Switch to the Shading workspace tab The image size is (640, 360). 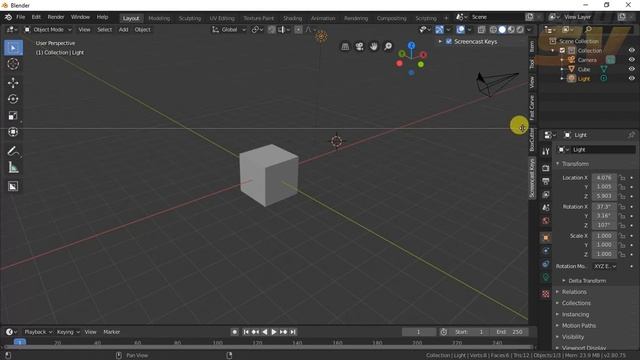(x=293, y=18)
